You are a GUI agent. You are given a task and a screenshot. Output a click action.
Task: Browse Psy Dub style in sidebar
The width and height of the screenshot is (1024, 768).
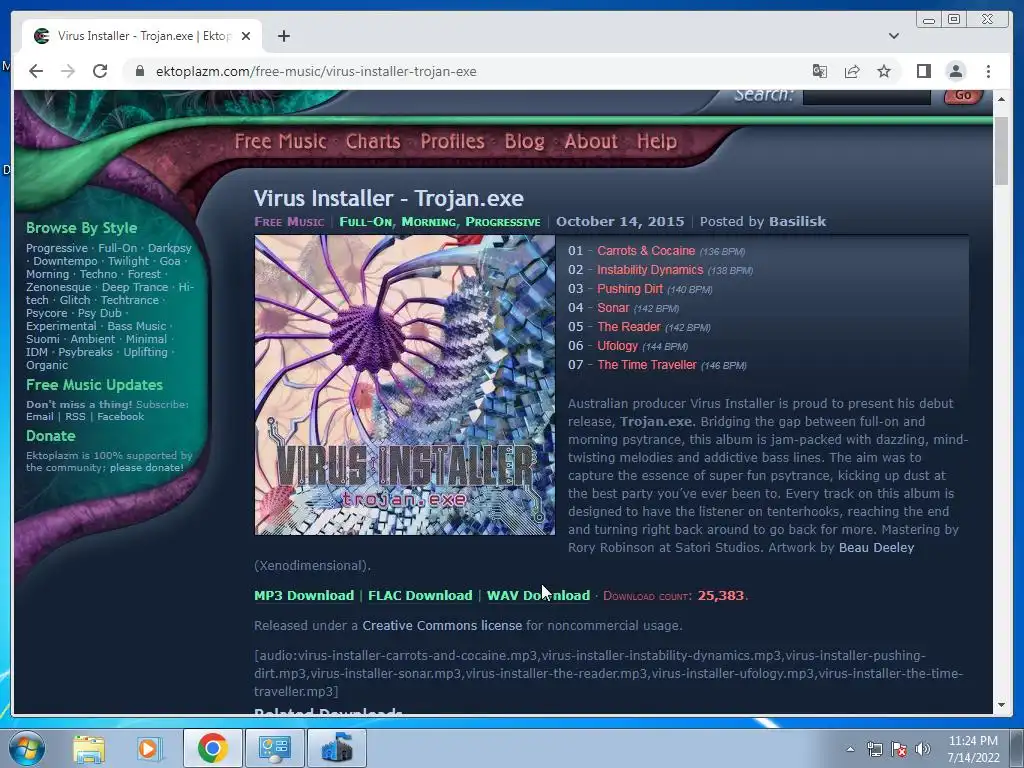[x=99, y=313]
